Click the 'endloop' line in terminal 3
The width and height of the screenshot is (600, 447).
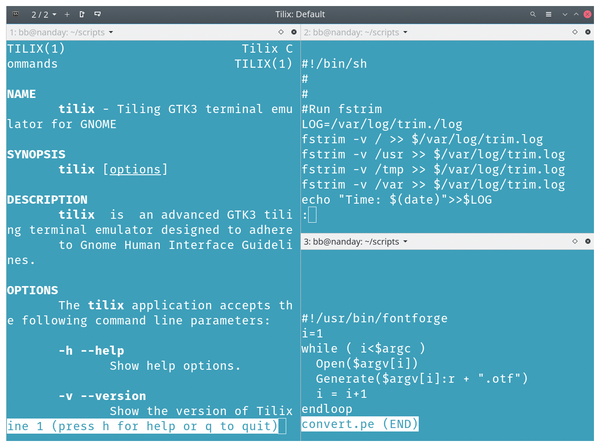pos(327,409)
